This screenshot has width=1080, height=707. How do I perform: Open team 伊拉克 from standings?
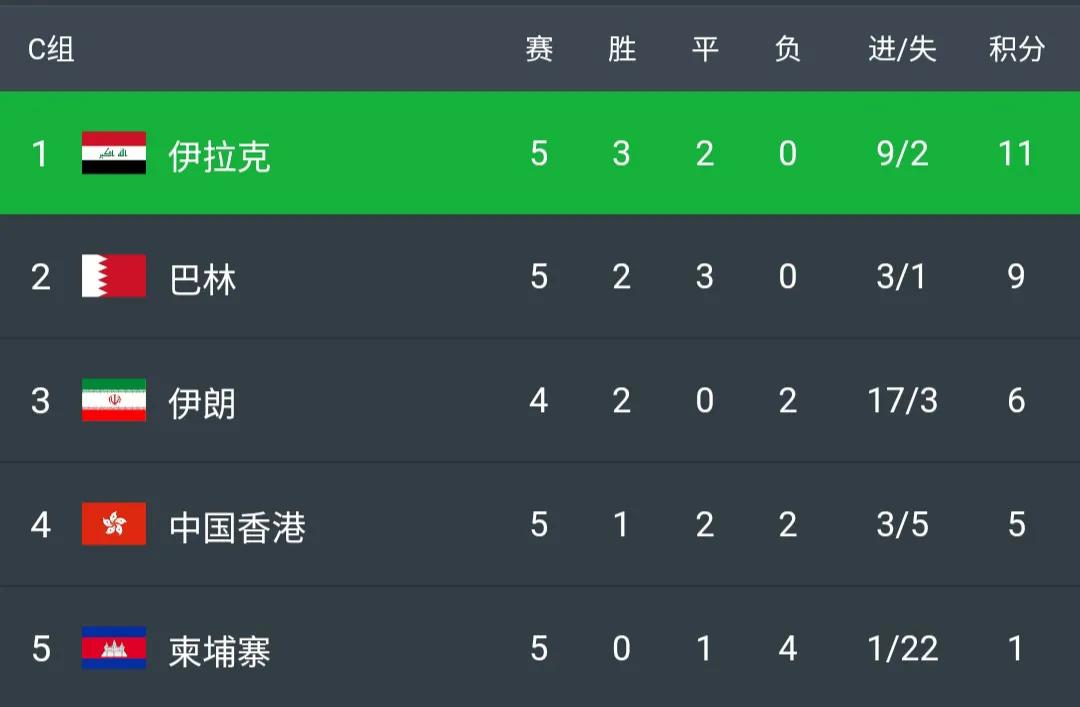click(x=219, y=155)
